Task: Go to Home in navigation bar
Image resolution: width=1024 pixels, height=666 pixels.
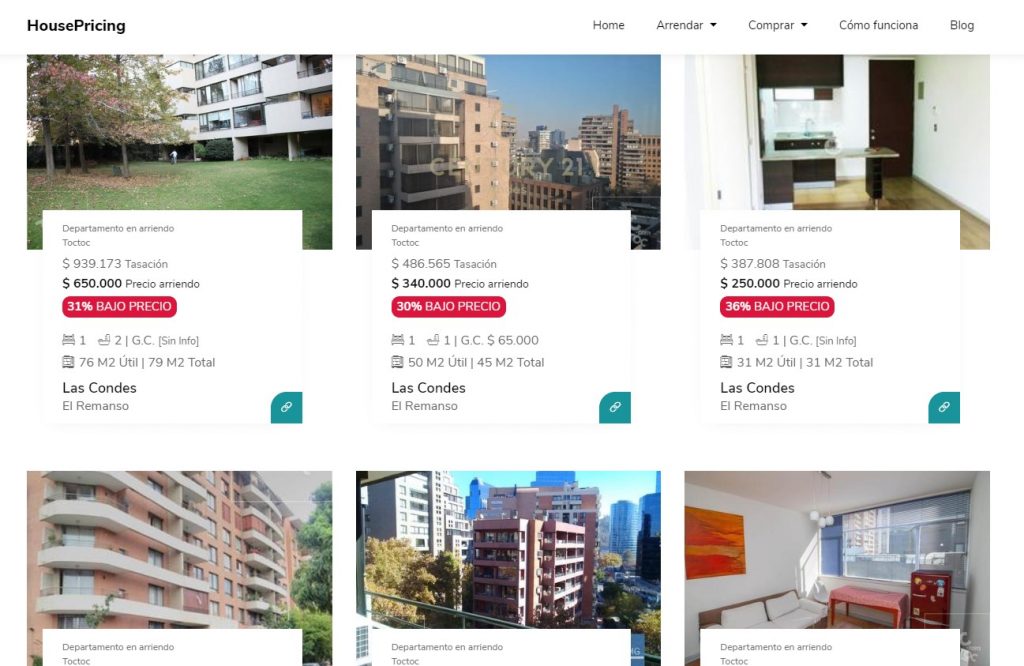Action: (x=609, y=25)
